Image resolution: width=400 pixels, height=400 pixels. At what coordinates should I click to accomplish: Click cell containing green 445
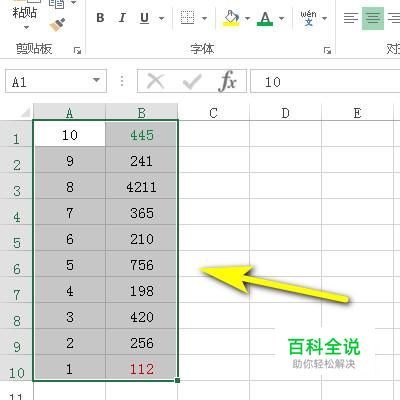pos(142,134)
